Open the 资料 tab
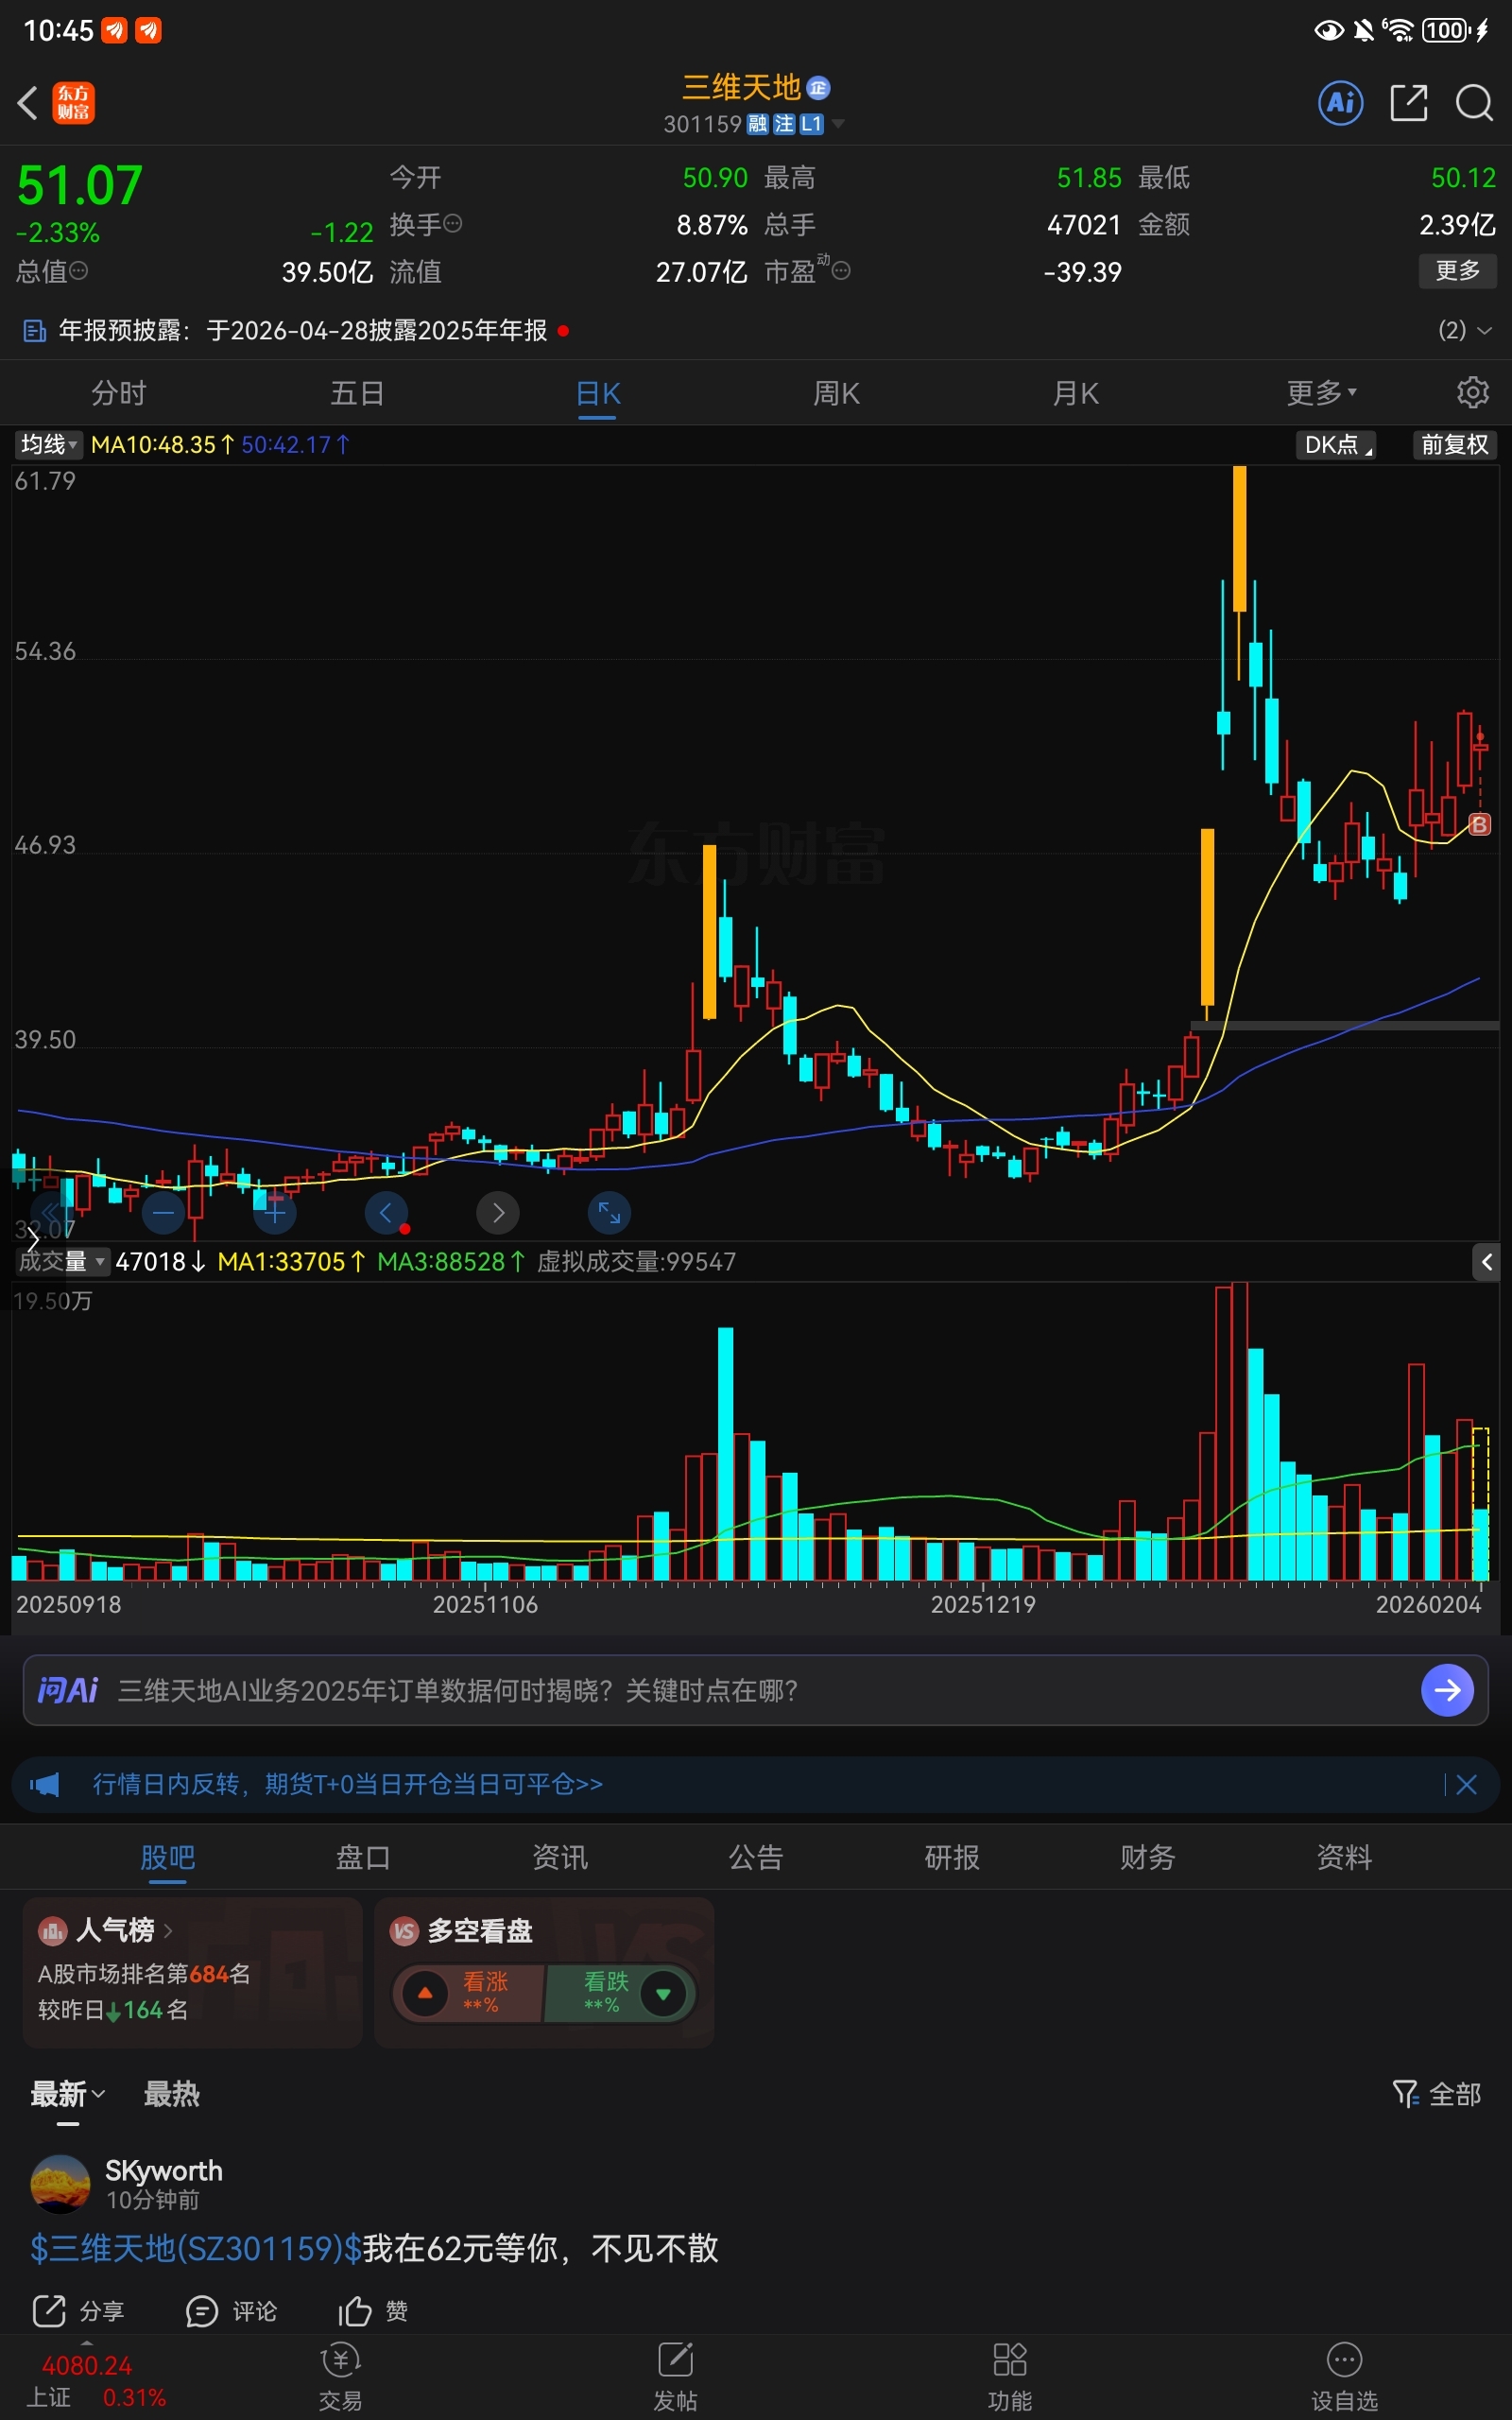 [1344, 1857]
